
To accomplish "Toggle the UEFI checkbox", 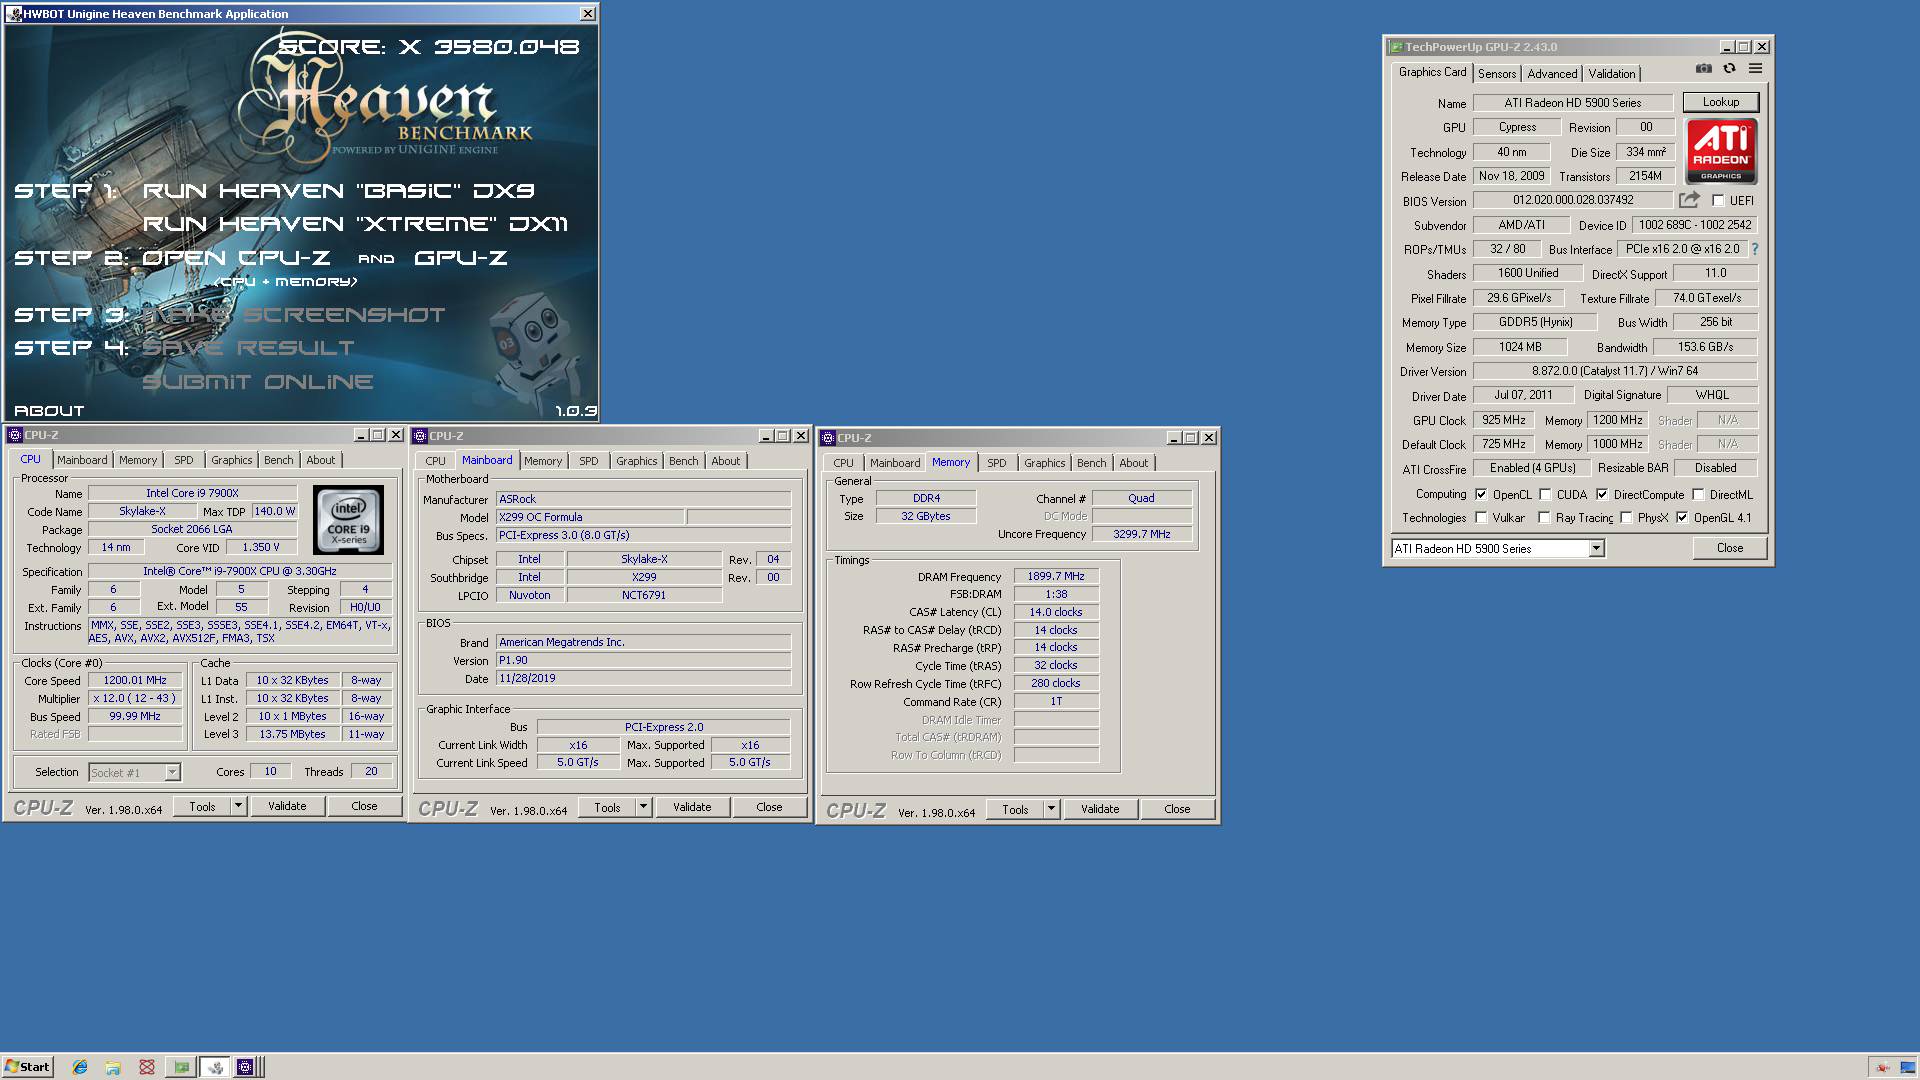I will click(x=1718, y=200).
